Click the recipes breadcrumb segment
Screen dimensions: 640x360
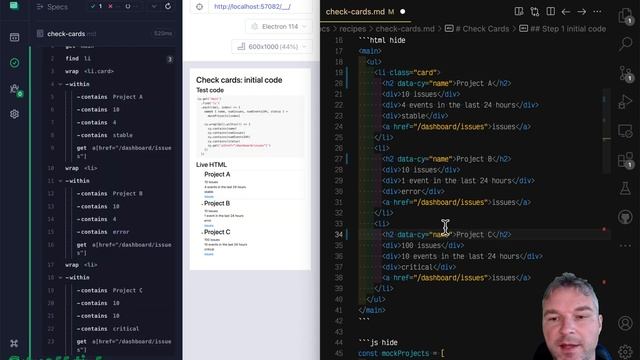[x=353, y=29]
